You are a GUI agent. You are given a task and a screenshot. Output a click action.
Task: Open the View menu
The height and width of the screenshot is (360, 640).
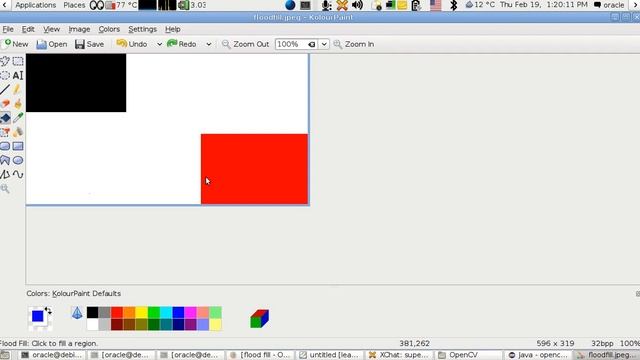point(51,29)
